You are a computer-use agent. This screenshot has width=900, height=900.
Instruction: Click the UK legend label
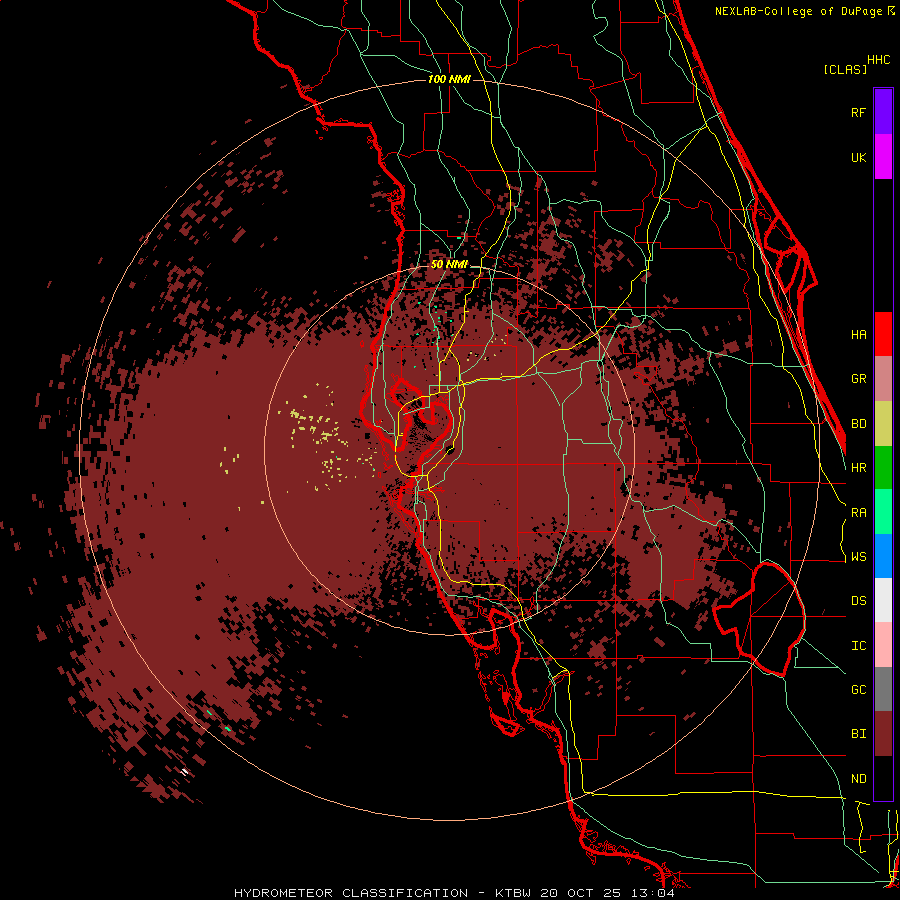pyautogui.click(x=858, y=157)
